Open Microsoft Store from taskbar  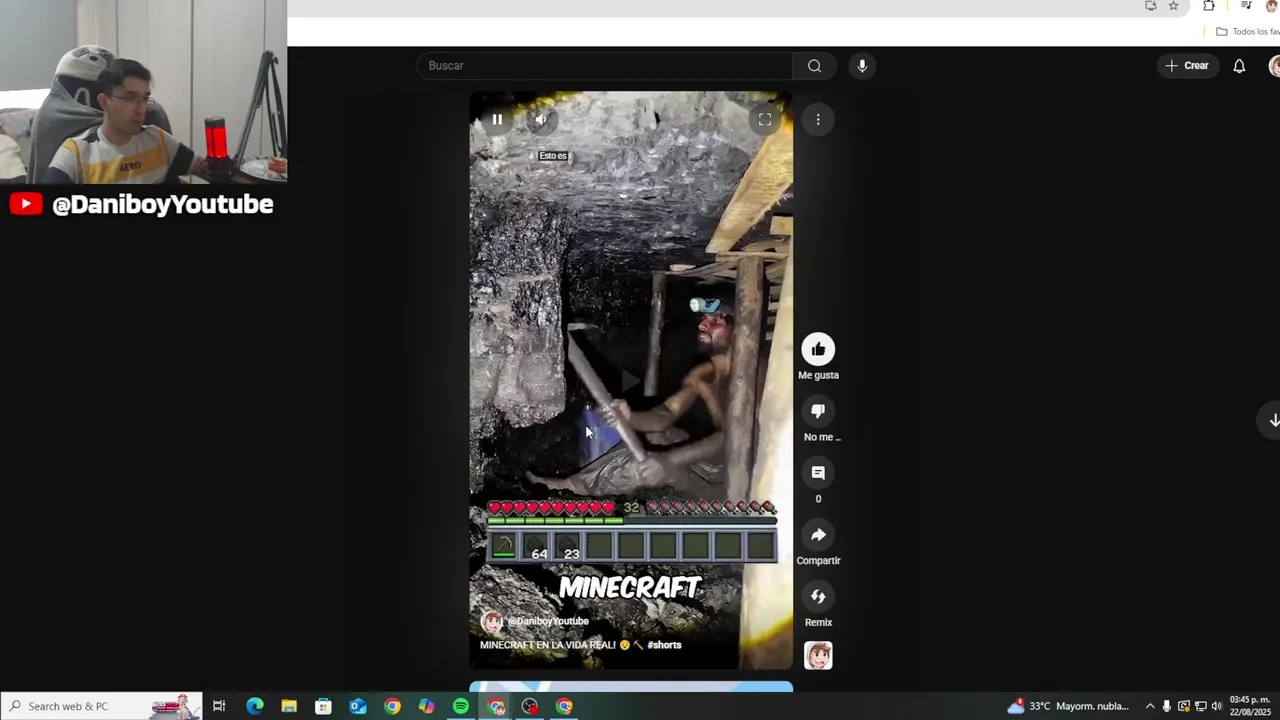pyautogui.click(x=323, y=706)
